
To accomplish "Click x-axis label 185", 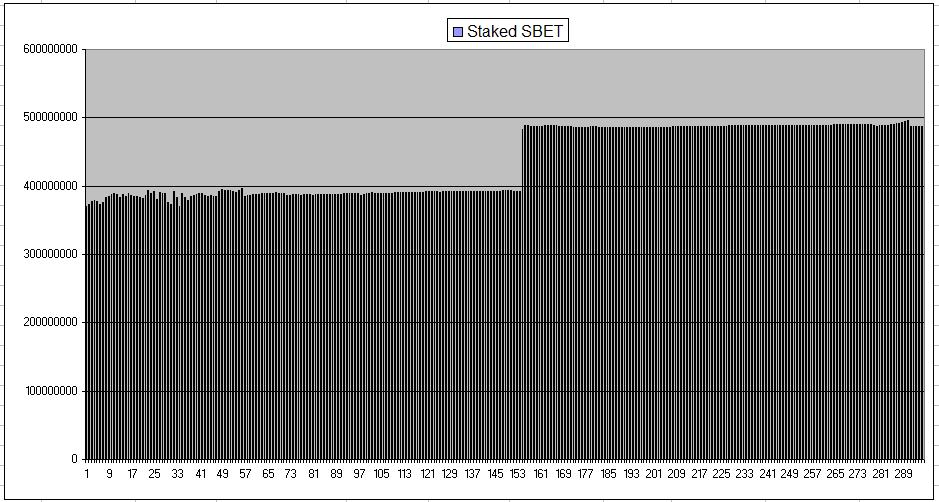I will (x=608, y=474).
